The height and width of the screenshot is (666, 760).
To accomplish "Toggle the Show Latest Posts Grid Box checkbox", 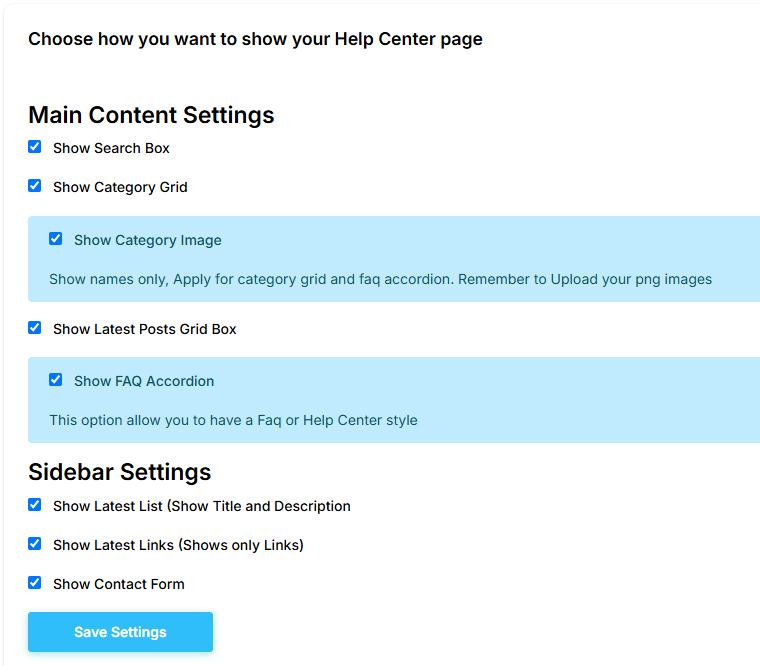I will coord(35,328).
